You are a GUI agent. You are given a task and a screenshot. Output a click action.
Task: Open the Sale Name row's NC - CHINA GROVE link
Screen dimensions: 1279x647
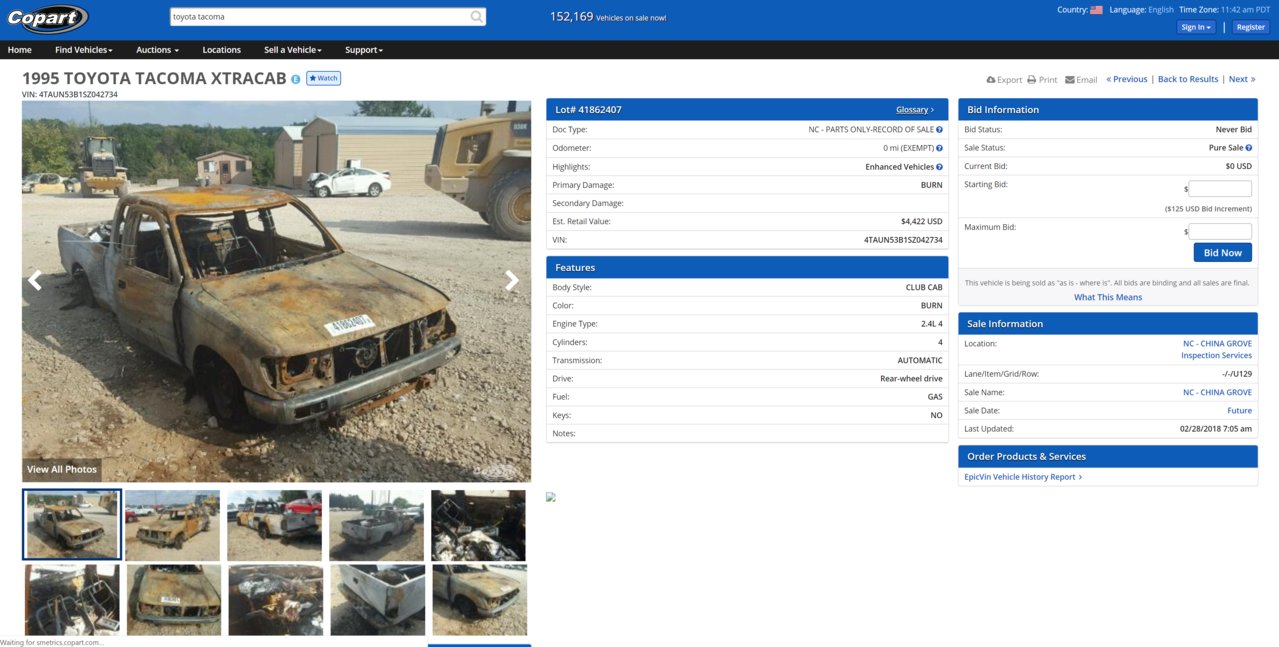point(1217,392)
